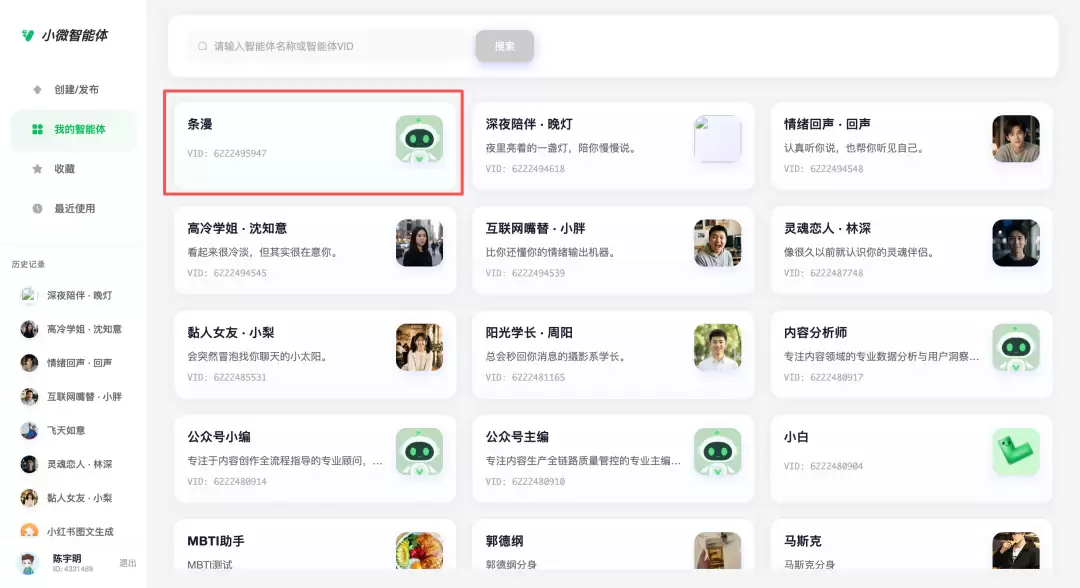This screenshot has height=588, width=1080.
Task: Click 情绪回声·回声 avatar photo
Action: pyautogui.click(x=1016, y=139)
